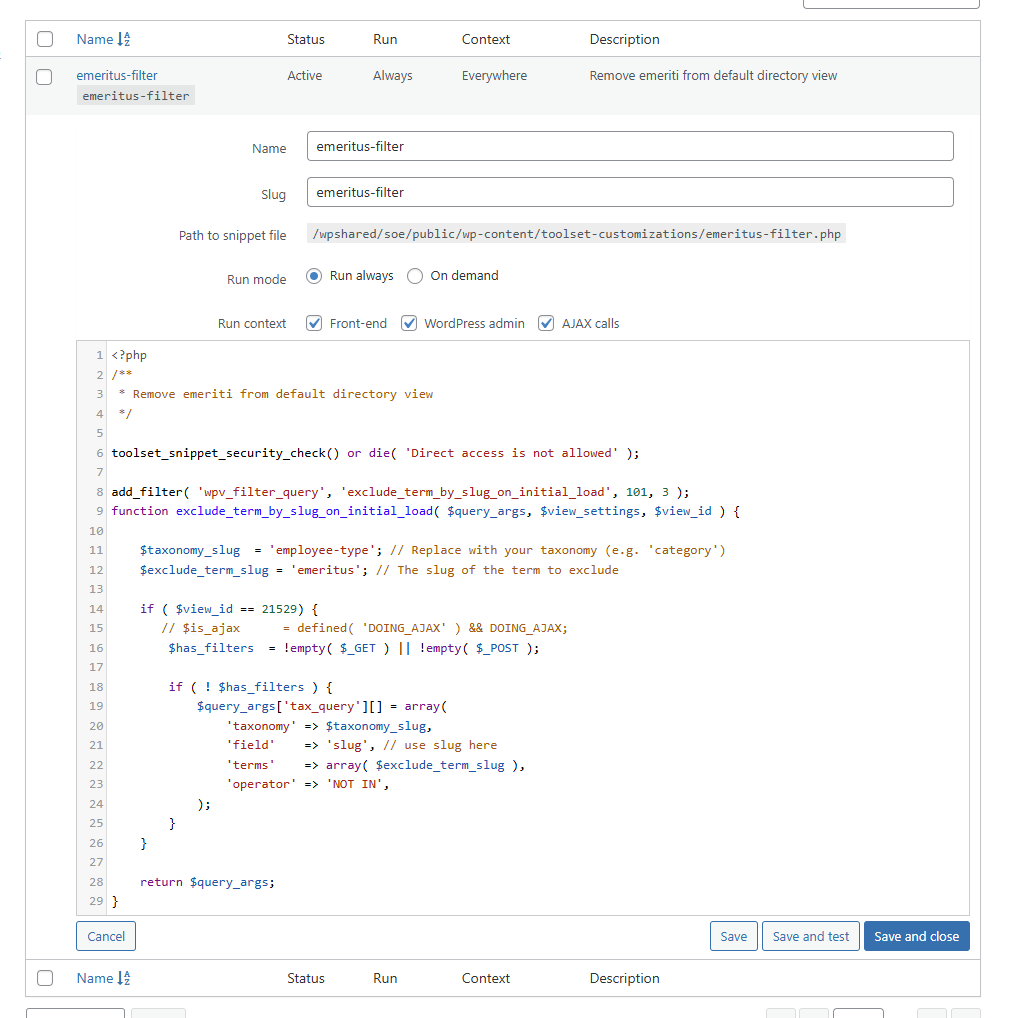The image size is (1009, 1018).
Task: Click the top Status column header
Action: click(306, 40)
